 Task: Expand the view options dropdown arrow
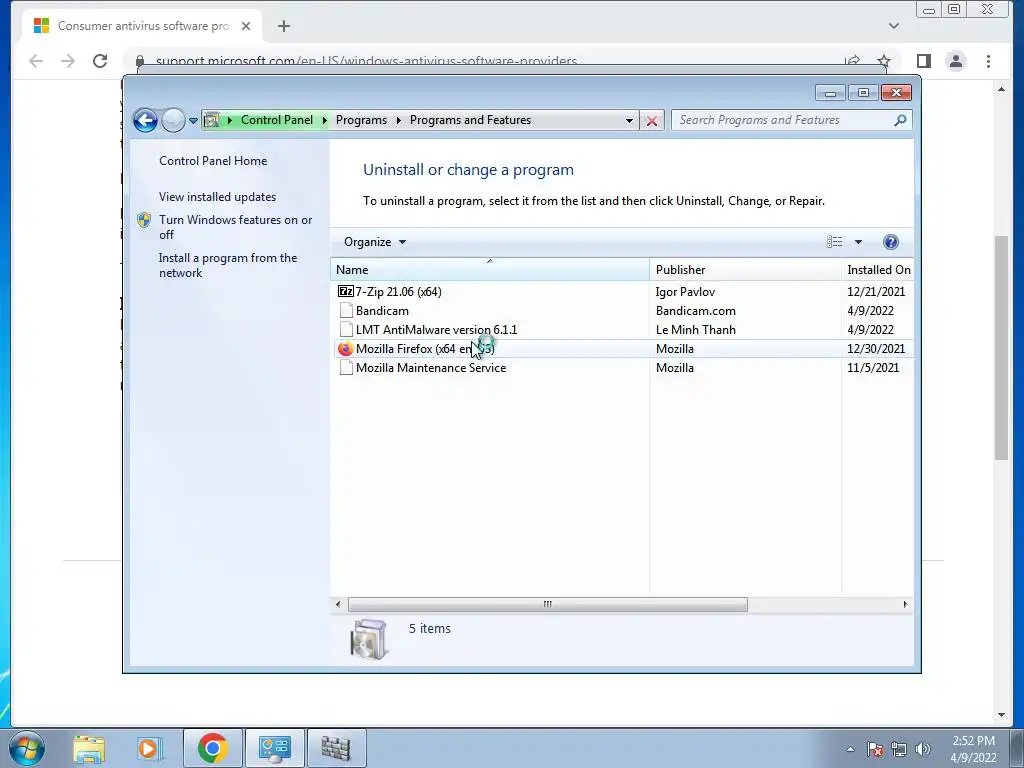pos(858,242)
